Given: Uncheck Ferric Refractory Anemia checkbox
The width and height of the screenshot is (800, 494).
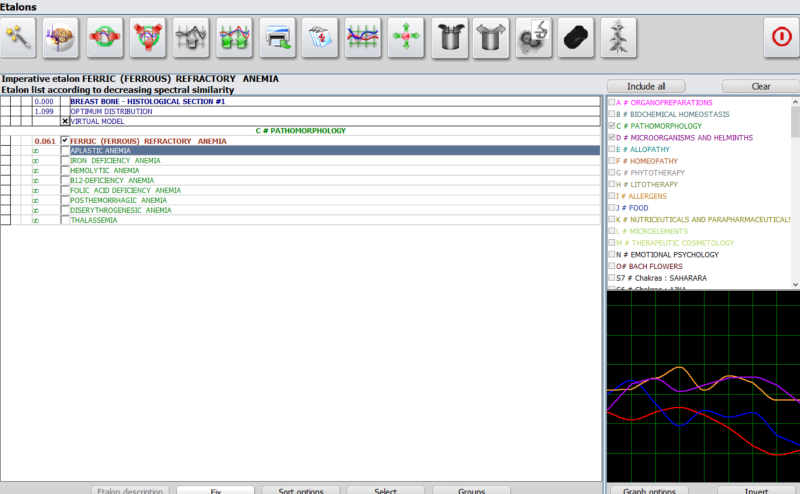Looking at the screenshot, I should 65,141.
